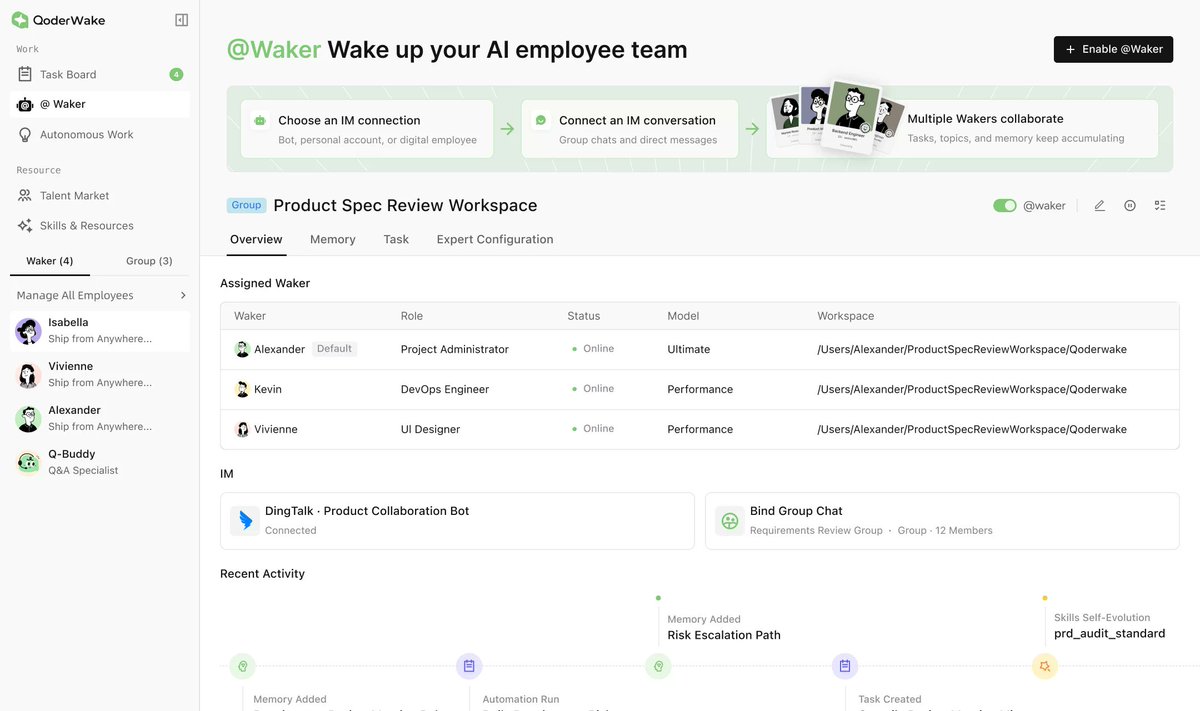The height and width of the screenshot is (711, 1200).
Task: Select Alexander in sidebar employee list
Action: pyautogui.click(x=100, y=418)
